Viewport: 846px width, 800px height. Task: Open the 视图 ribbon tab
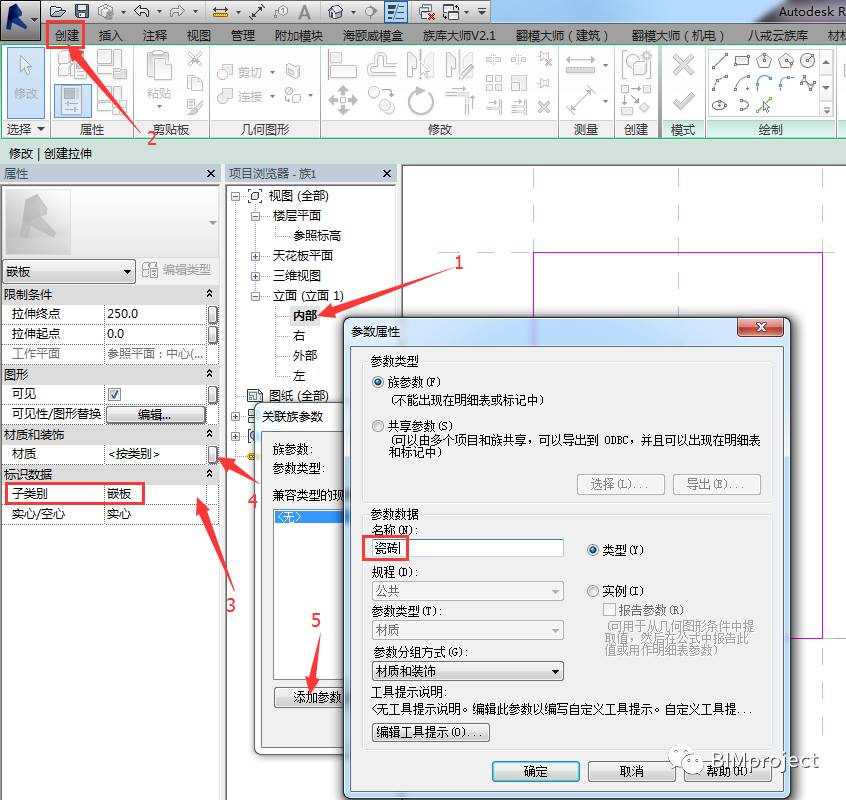point(199,35)
